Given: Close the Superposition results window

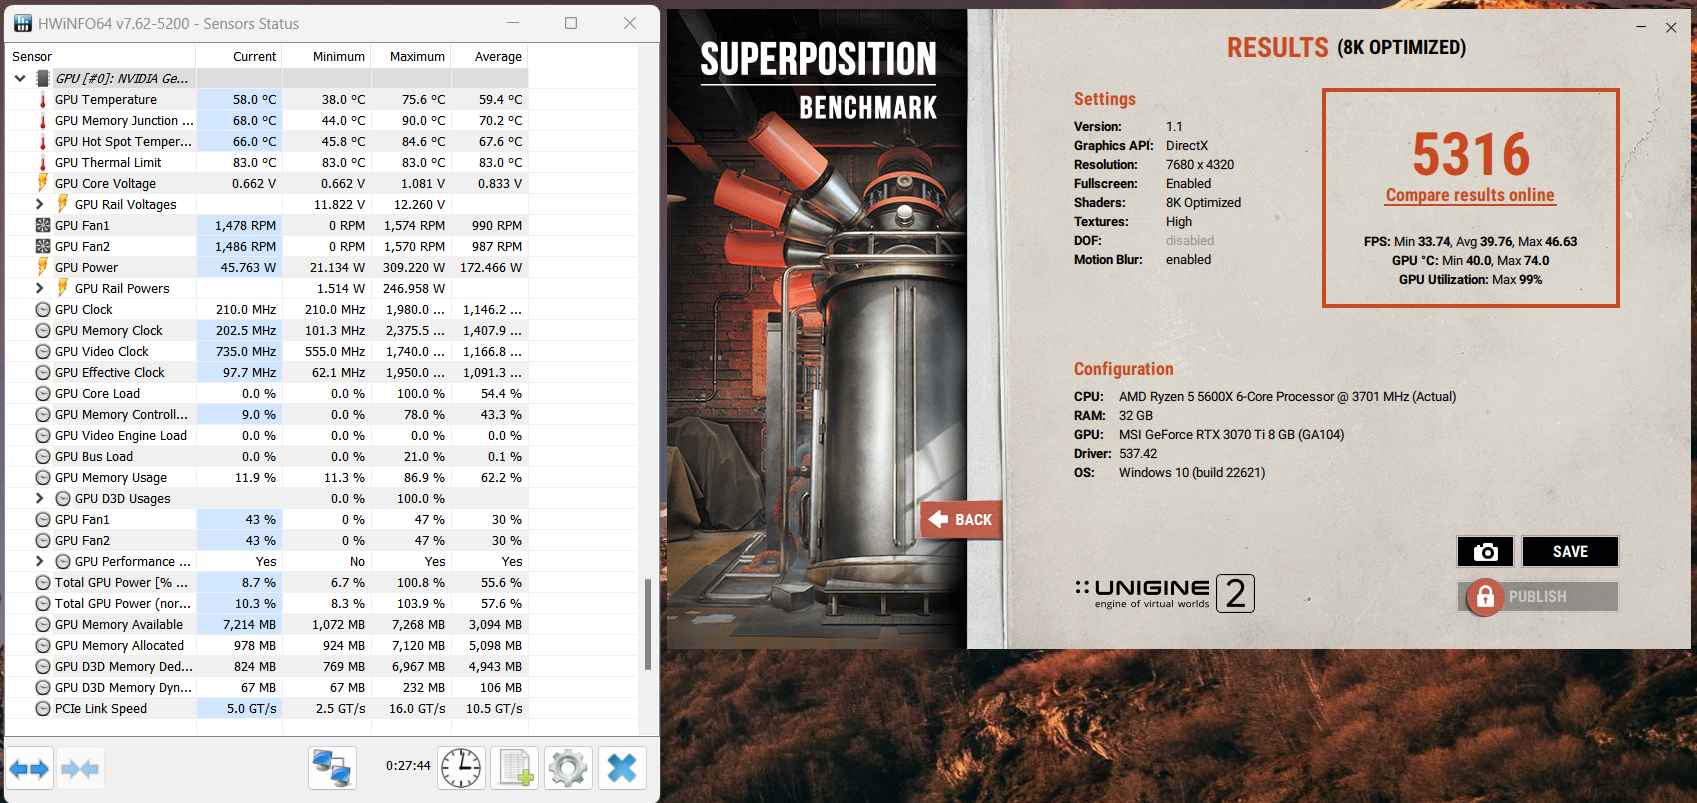Looking at the screenshot, I should (x=1671, y=27).
